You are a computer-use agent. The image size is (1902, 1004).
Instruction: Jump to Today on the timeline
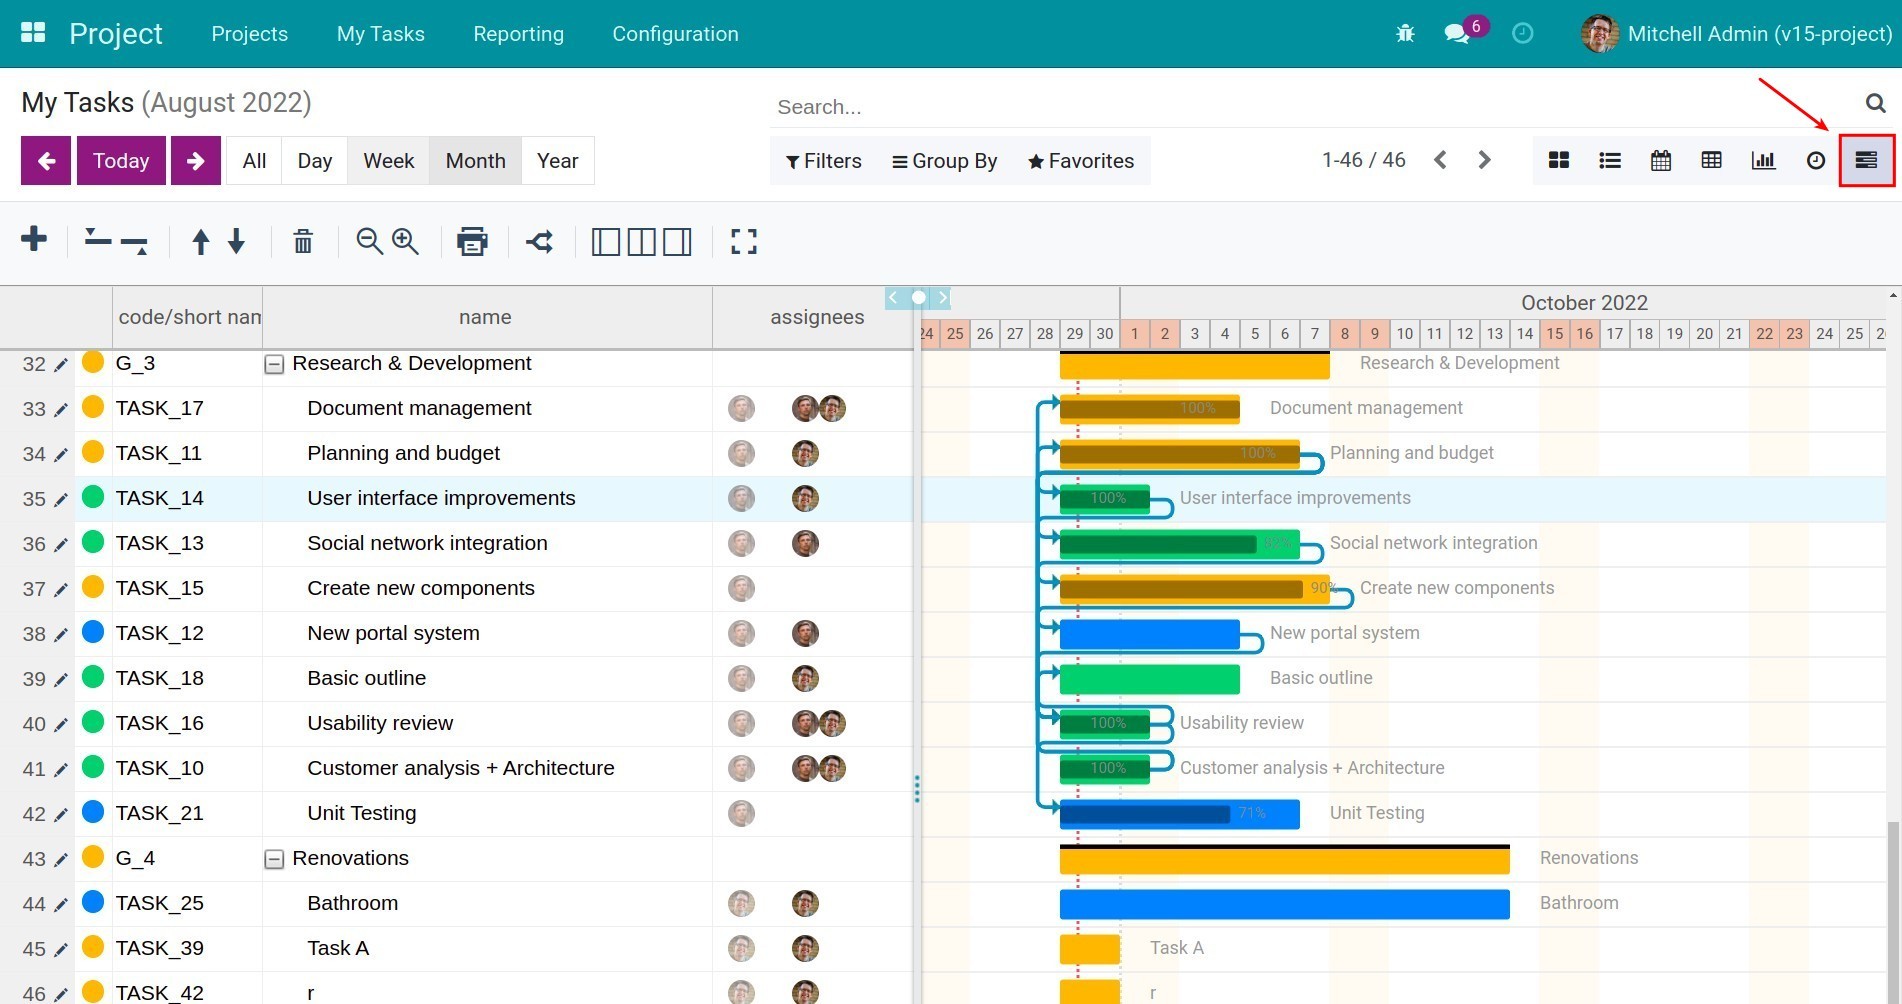(x=120, y=160)
